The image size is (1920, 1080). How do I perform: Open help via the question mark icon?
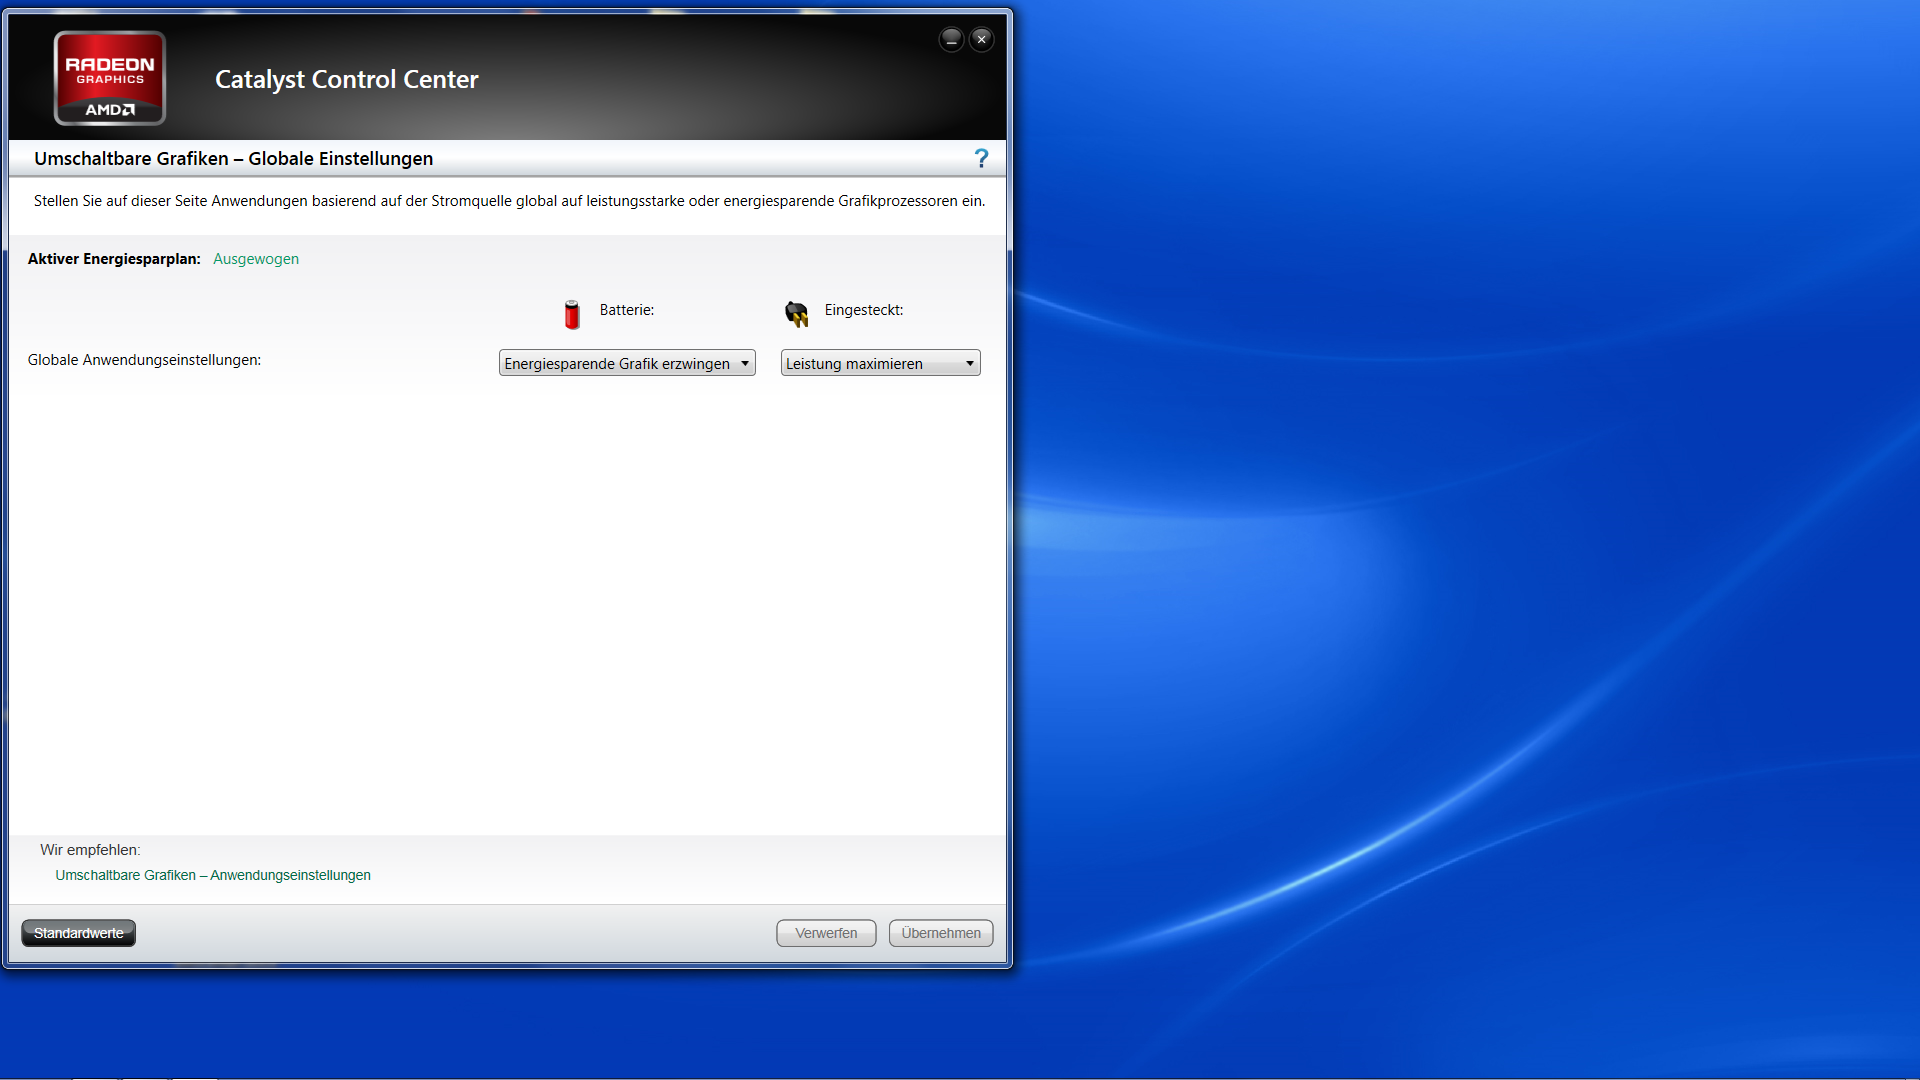coord(981,158)
